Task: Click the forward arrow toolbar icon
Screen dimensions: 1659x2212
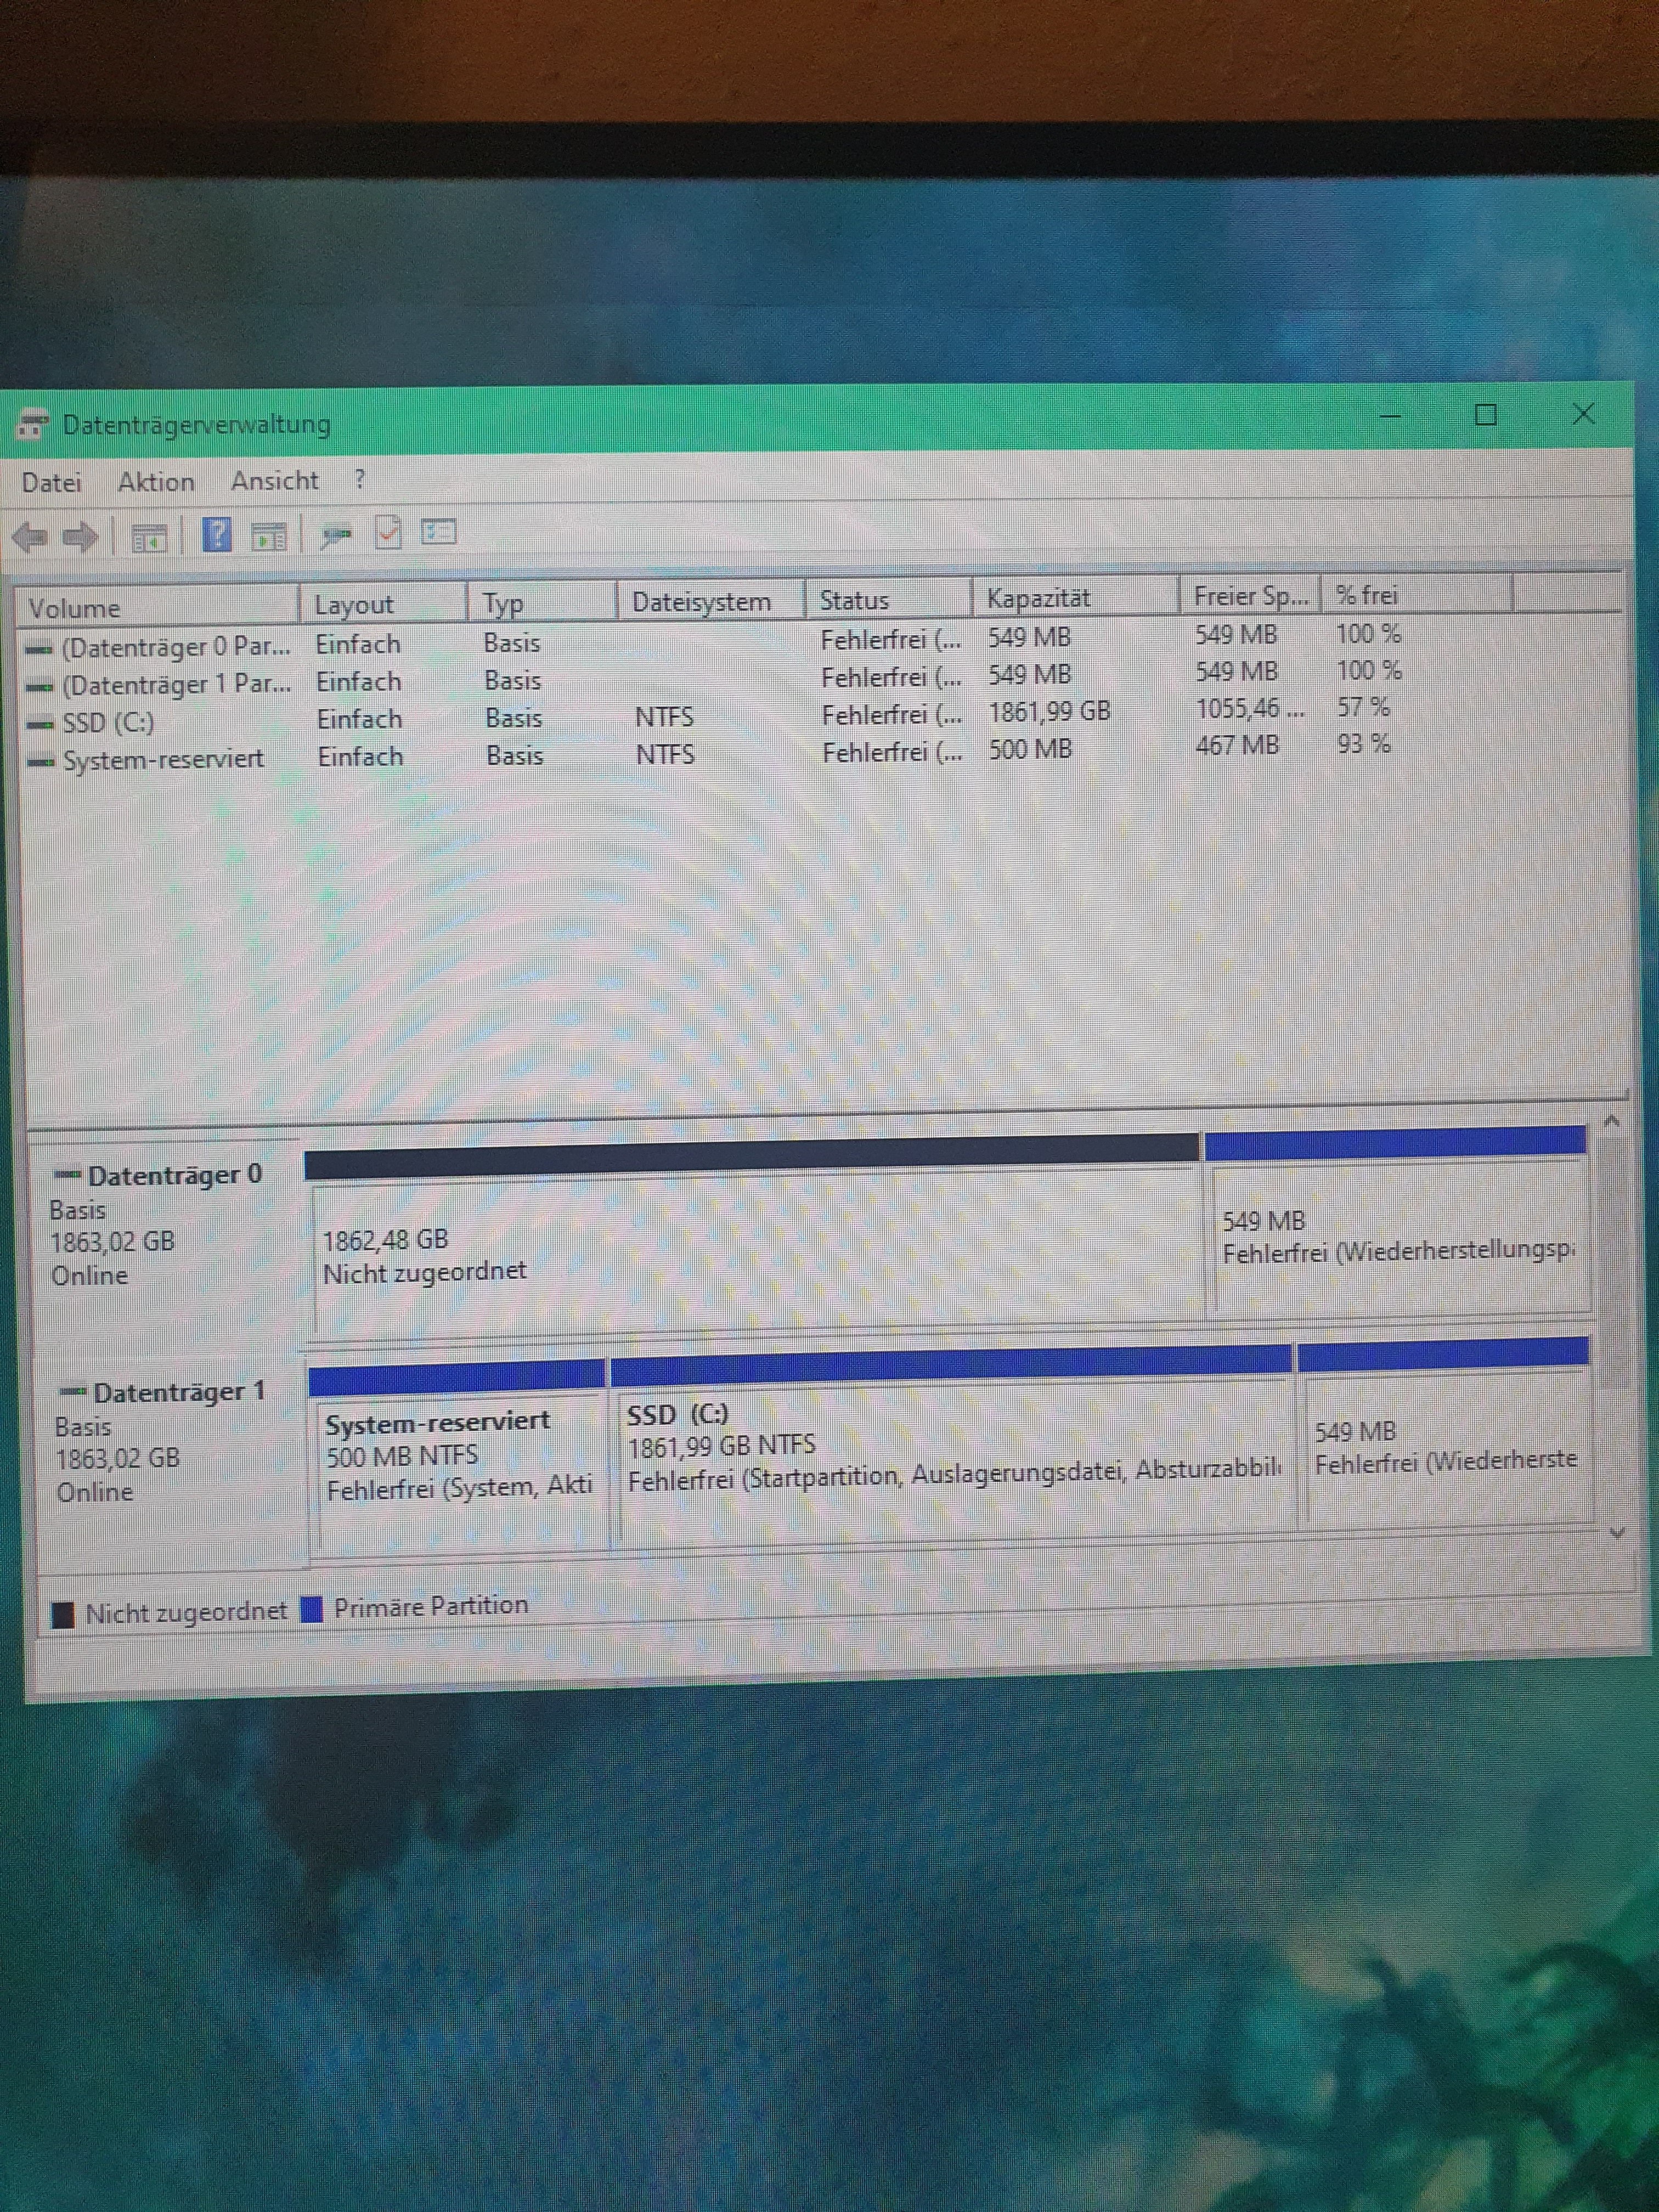Action: tap(80, 538)
